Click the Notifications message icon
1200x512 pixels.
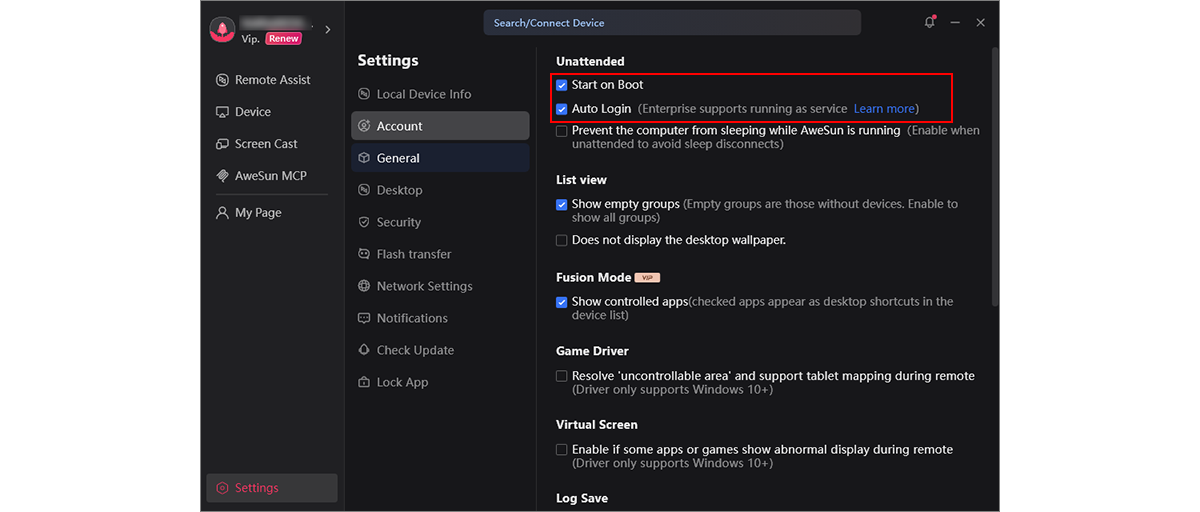coord(364,318)
